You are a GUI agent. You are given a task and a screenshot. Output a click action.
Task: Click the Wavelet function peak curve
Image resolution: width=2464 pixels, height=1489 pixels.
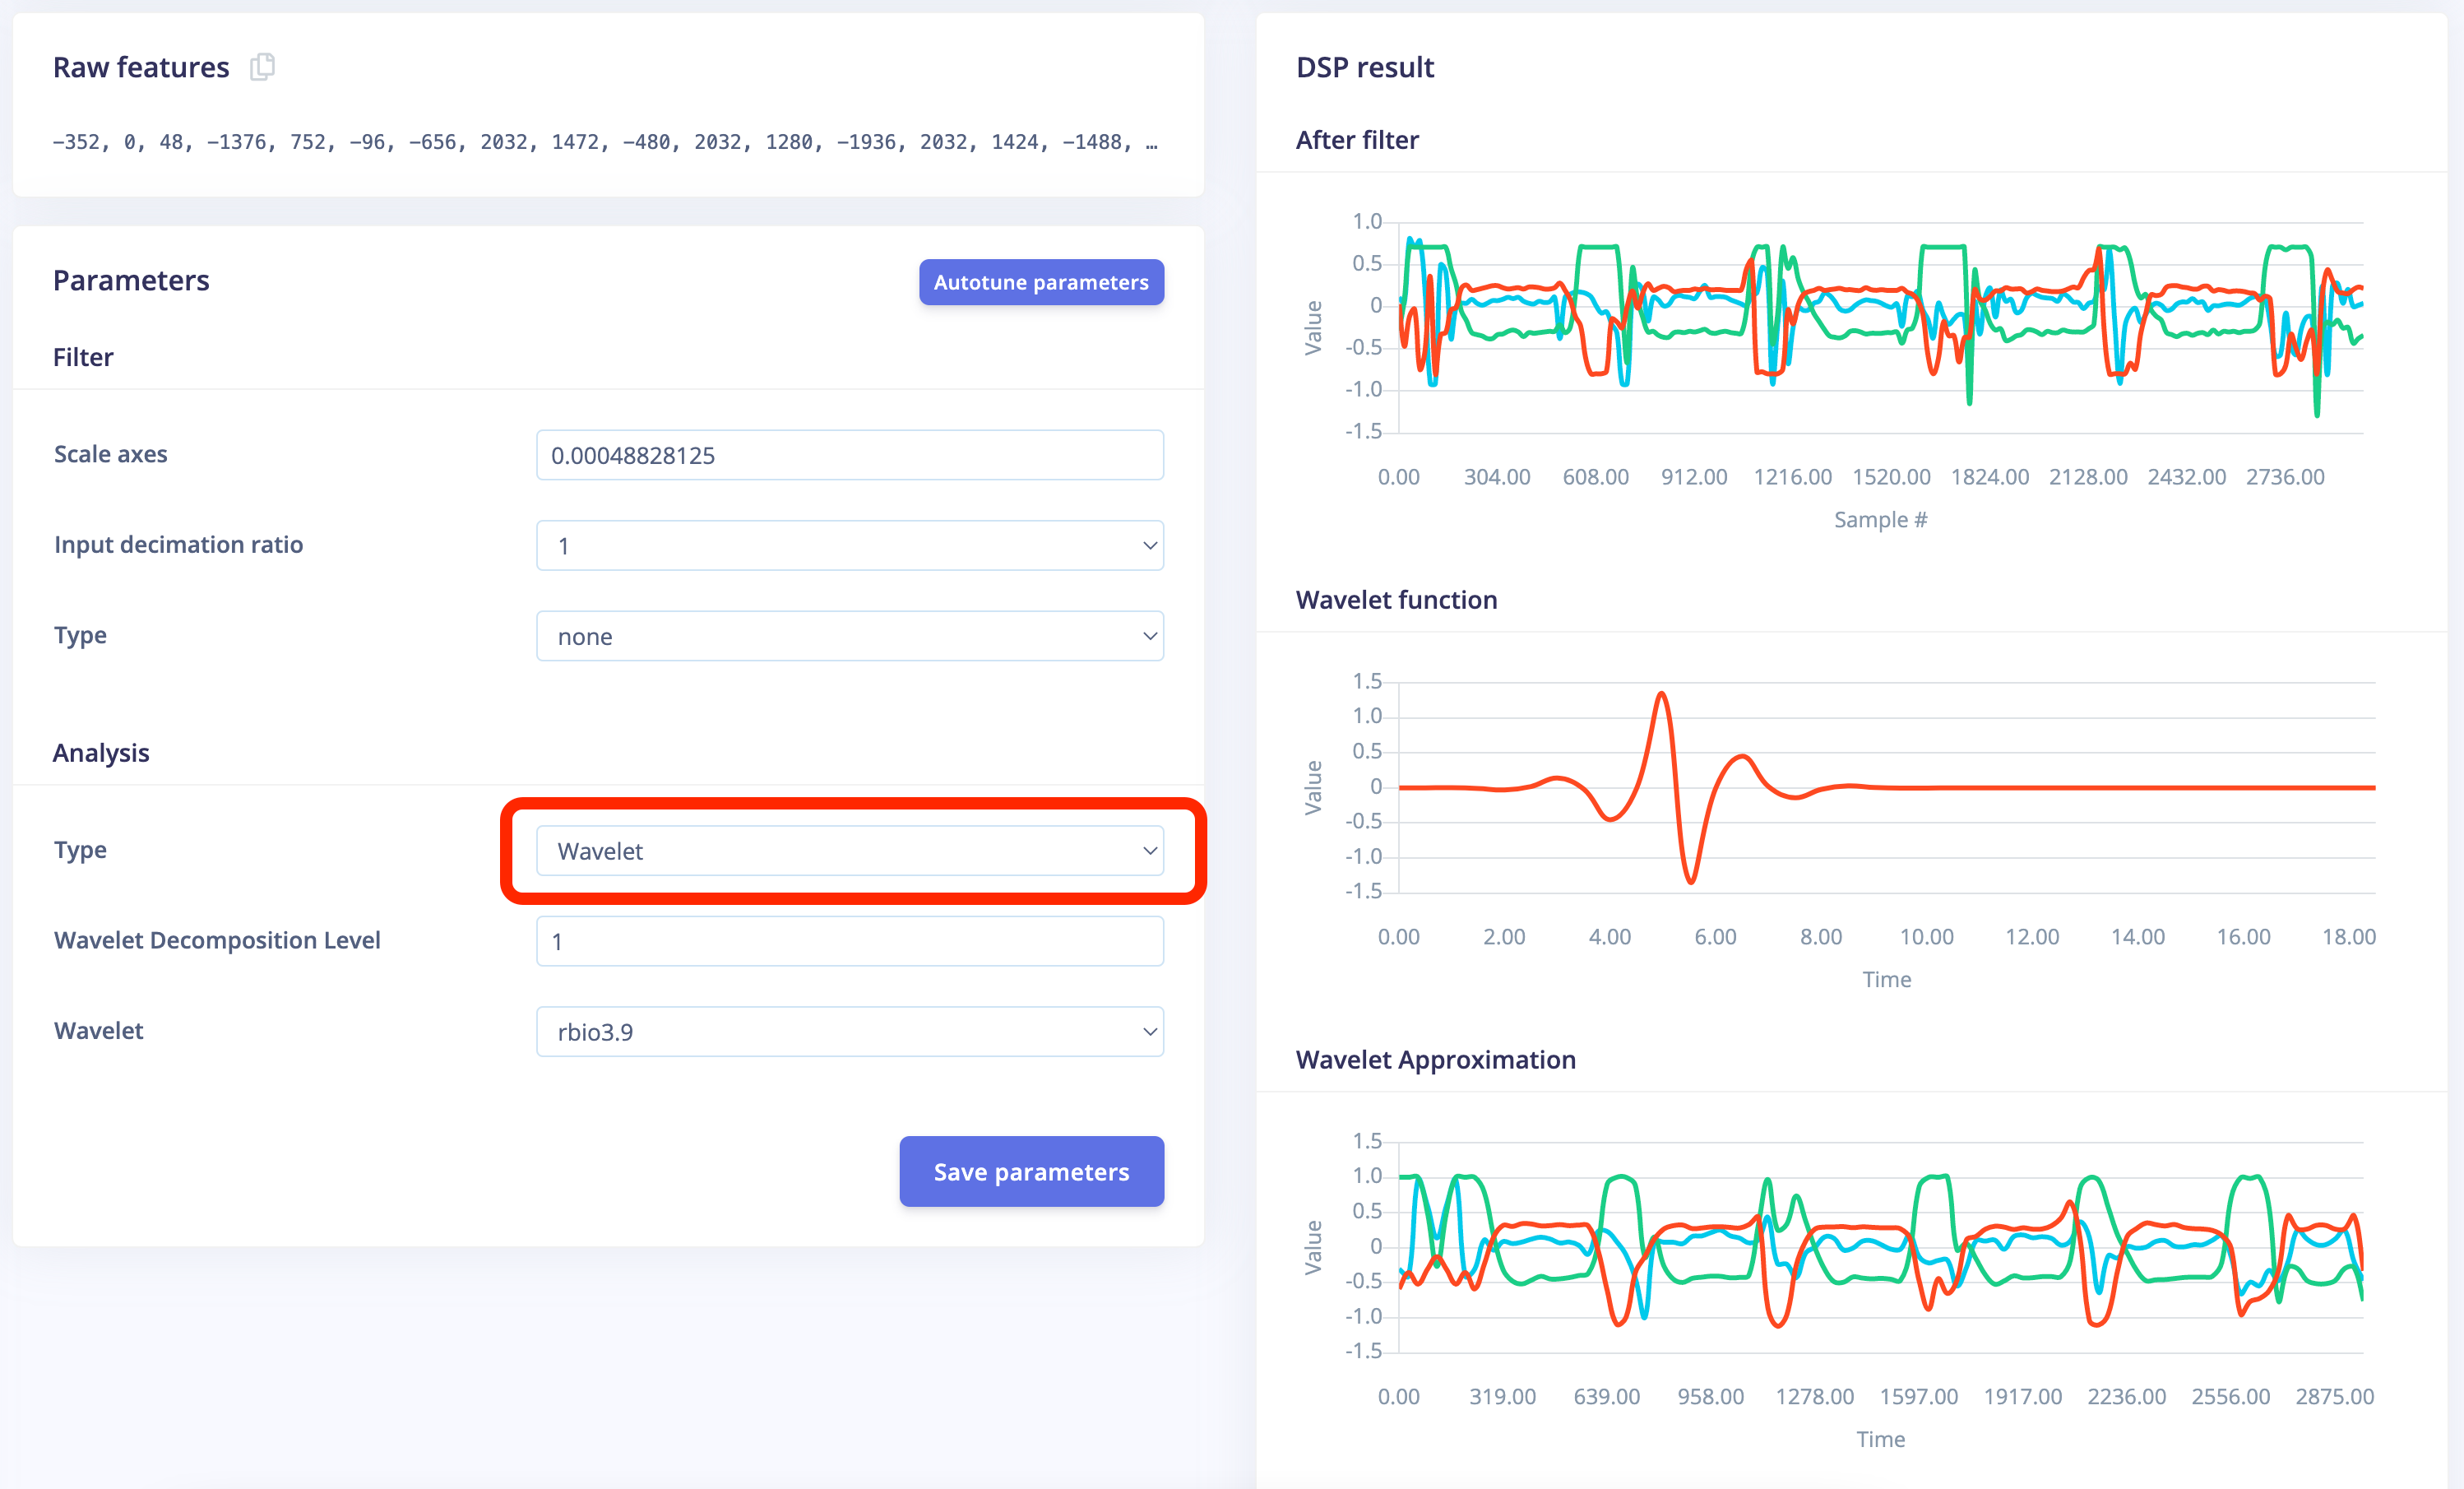coord(1661,695)
